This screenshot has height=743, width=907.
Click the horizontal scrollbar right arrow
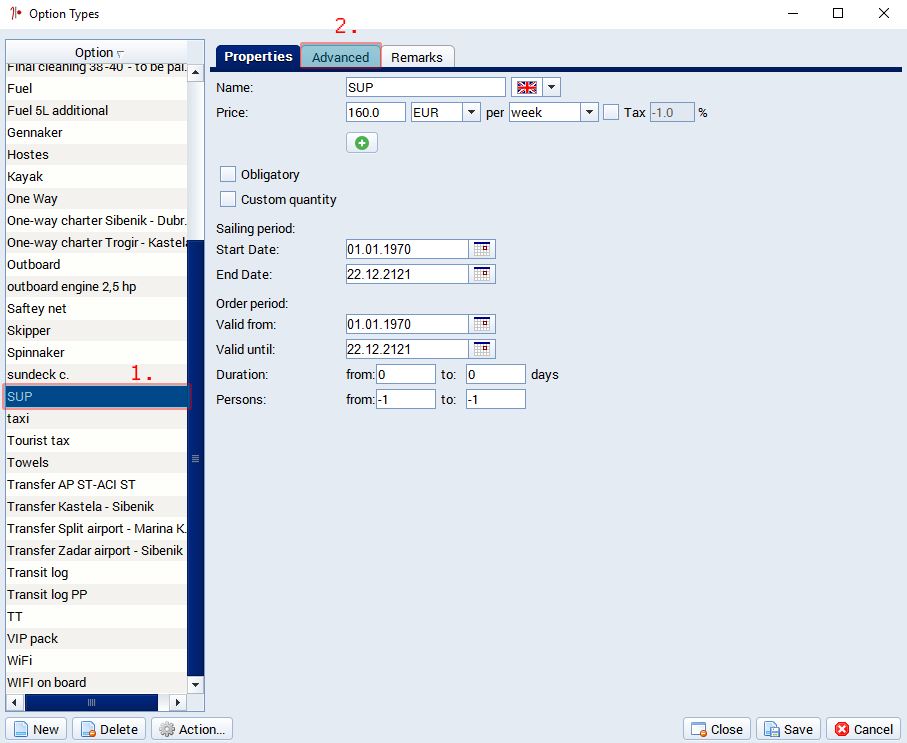click(x=178, y=702)
